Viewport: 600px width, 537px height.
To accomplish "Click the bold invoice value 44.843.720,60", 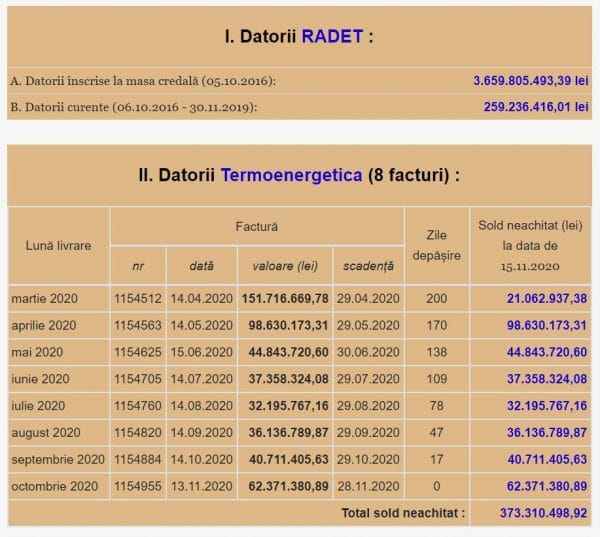I will pyautogui.click(x=289, y=352).
